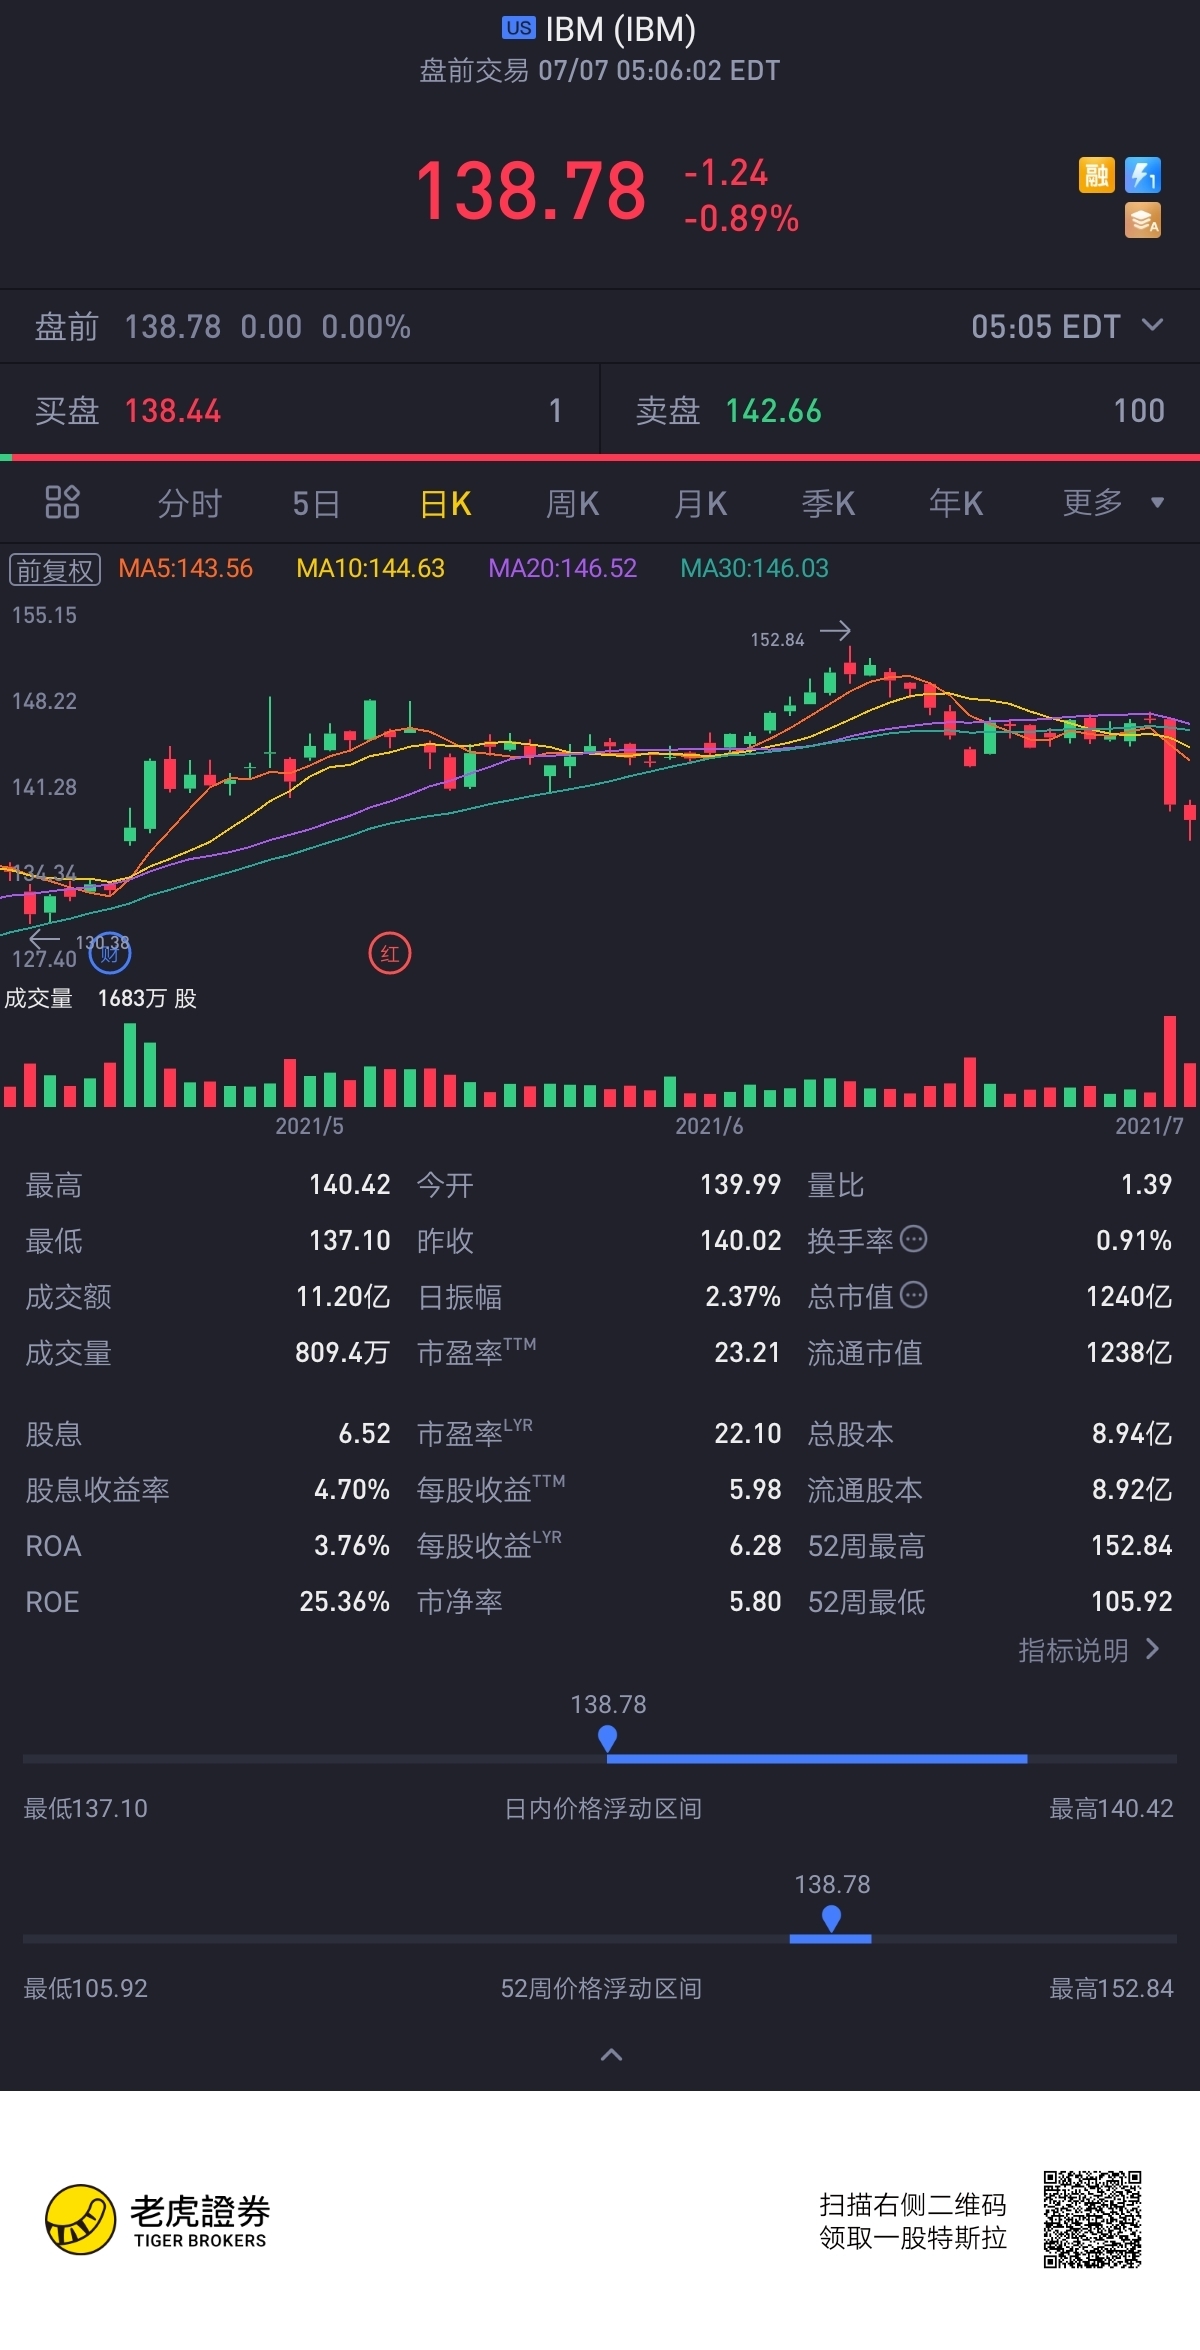Tap the 卖盘 142.66 ask price
This screenshot has width=1200, height=2350.
[773, 410]
